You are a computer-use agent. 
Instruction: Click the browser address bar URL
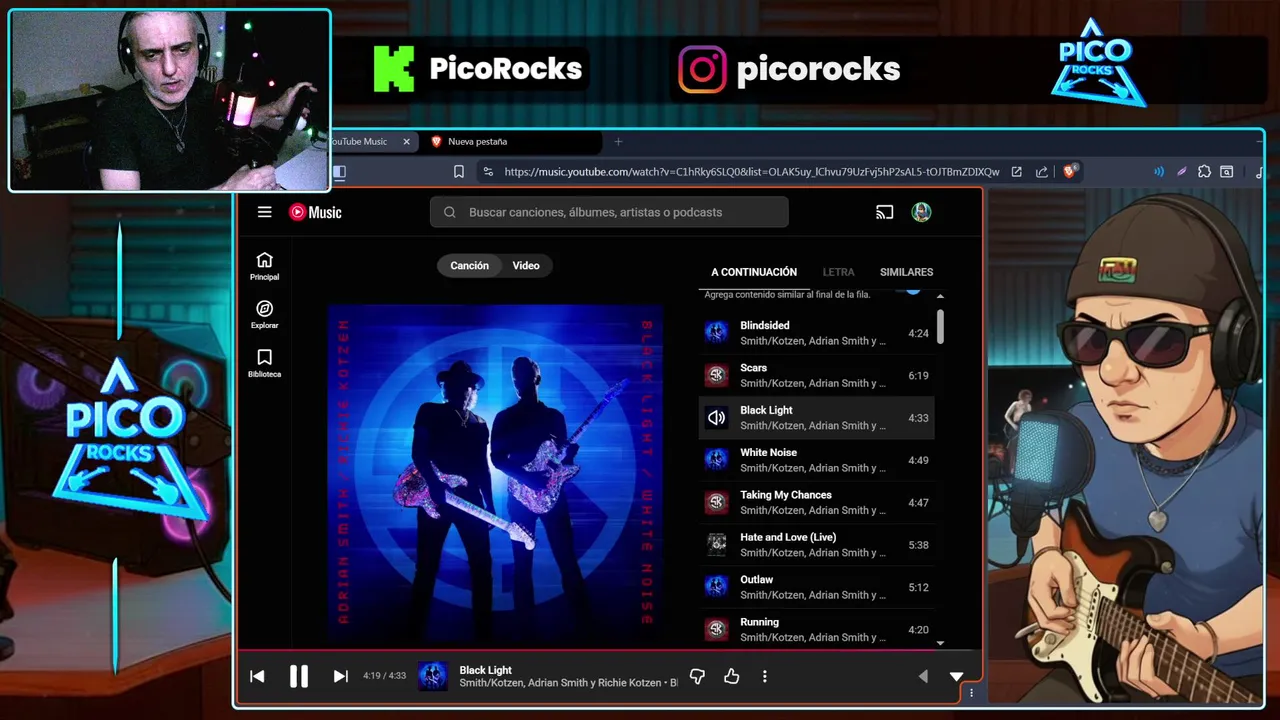(751, 171)
